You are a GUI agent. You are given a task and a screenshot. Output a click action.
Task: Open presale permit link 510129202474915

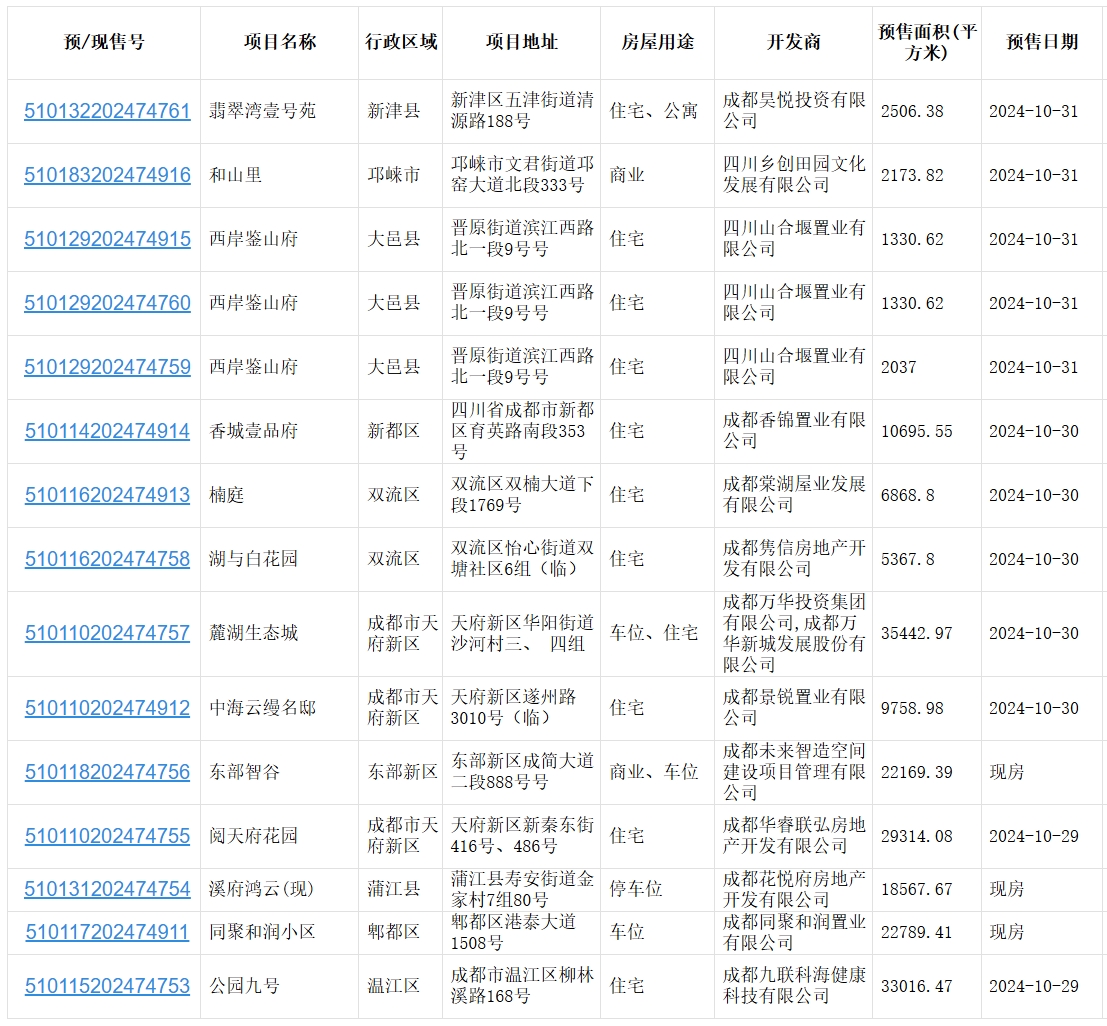point(107,239)
